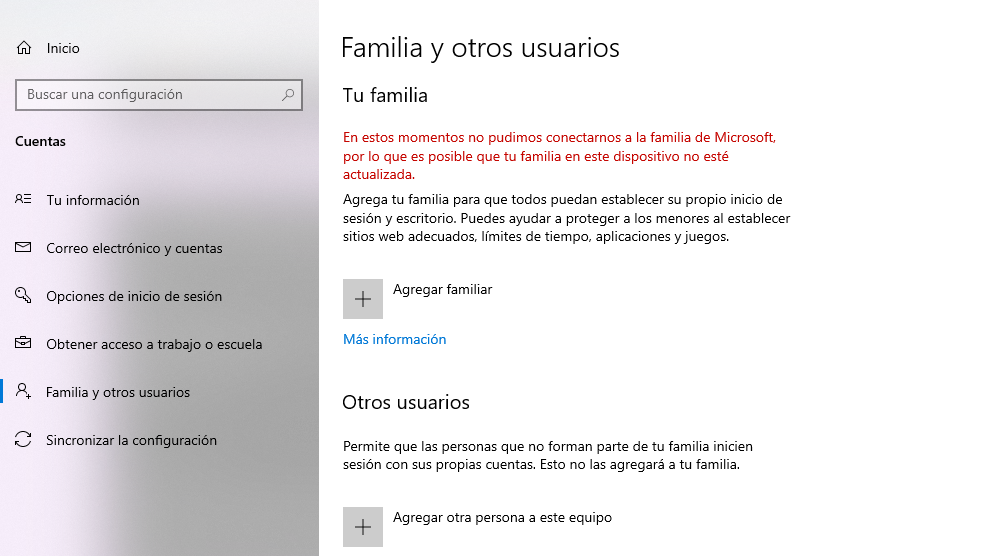Focus the Buscar una configuración search box
This screenshot has width=982, height=556.
point(150,95)
